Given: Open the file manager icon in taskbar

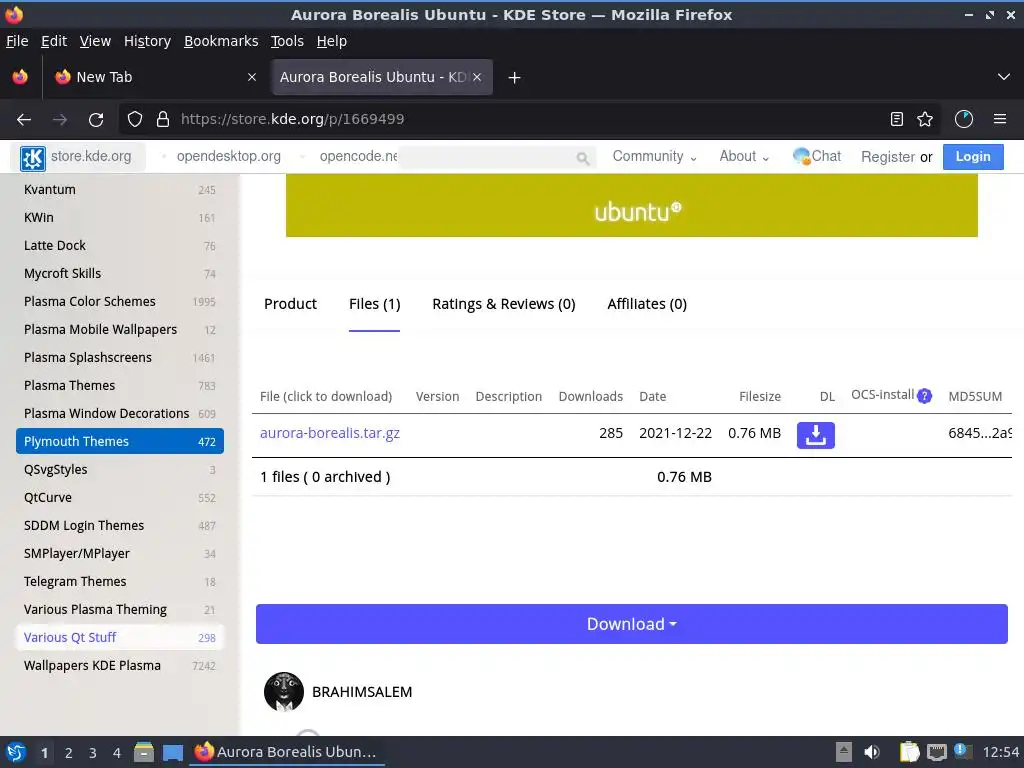Looking at the screenshot, I should [x=144, y=752].
